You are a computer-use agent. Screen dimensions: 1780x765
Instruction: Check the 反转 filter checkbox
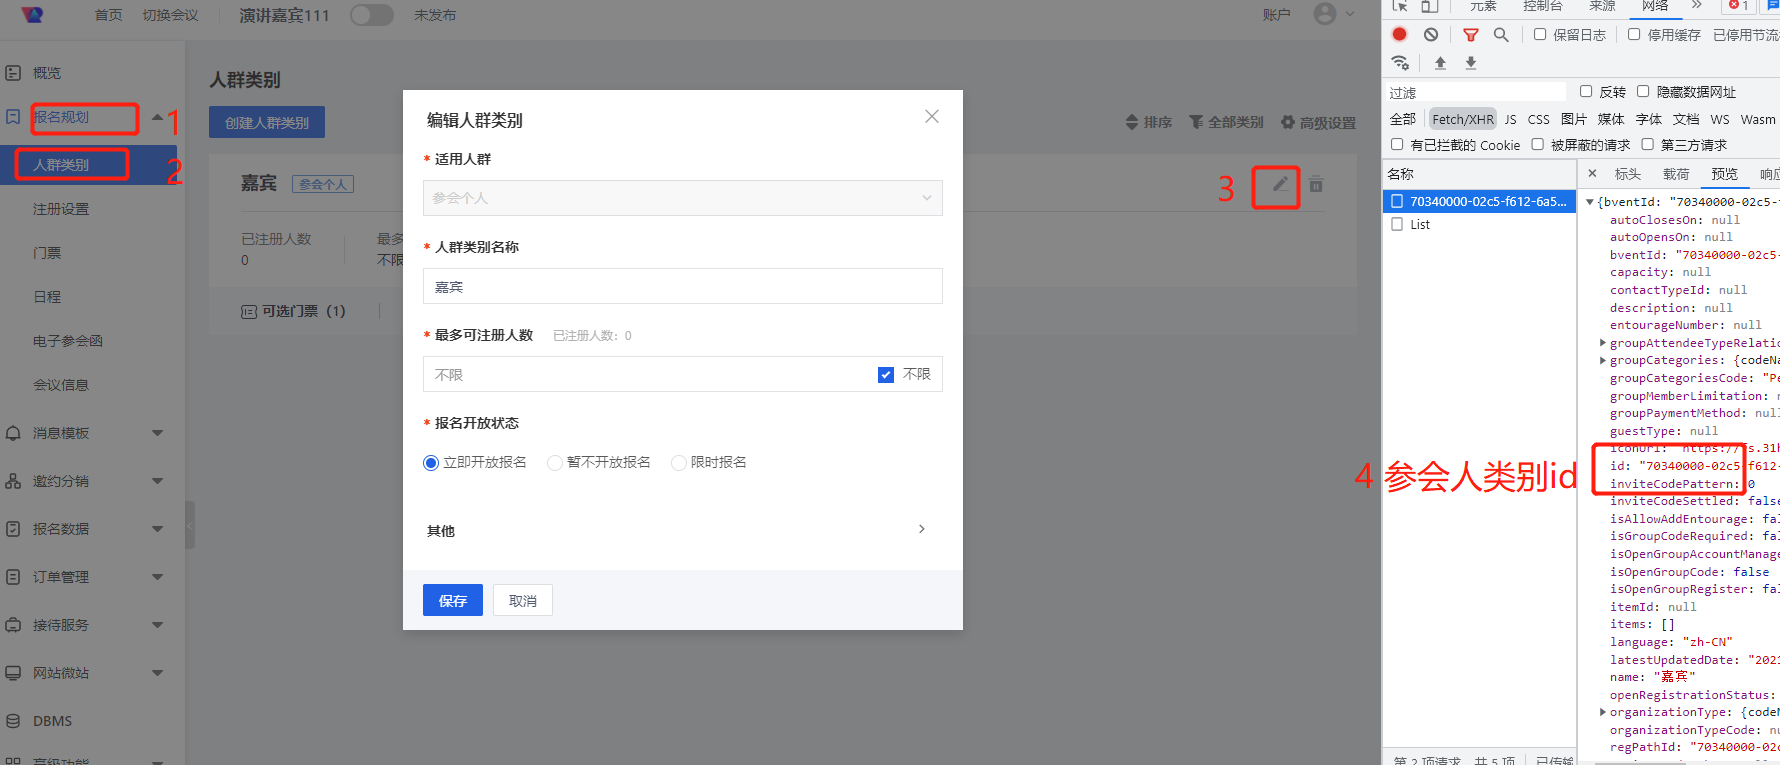(x=1586, y=91)
